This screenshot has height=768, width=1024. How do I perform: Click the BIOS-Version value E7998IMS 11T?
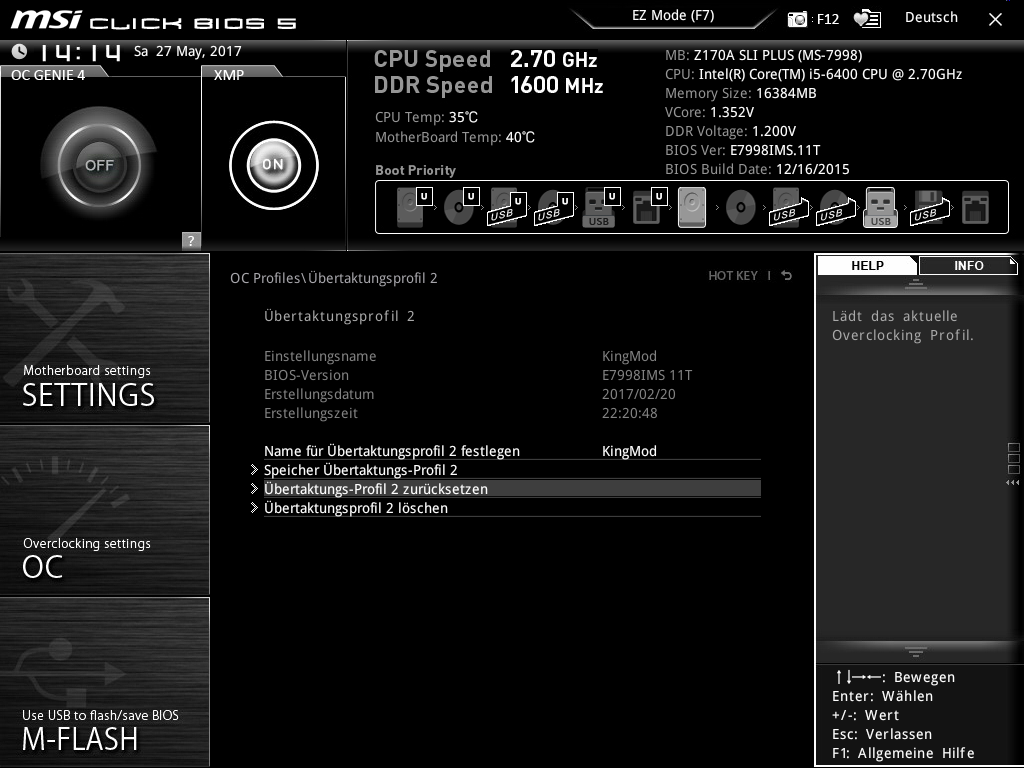(647, 375)
